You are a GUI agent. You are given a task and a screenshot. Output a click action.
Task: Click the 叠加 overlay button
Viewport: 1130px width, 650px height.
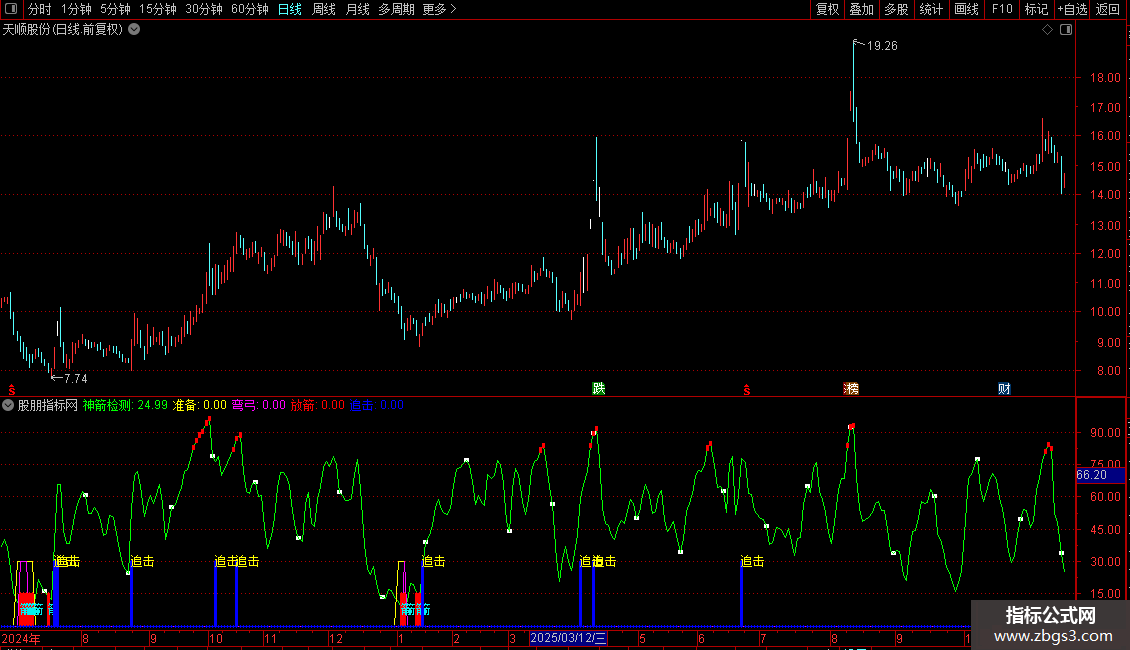click(861, 9)
